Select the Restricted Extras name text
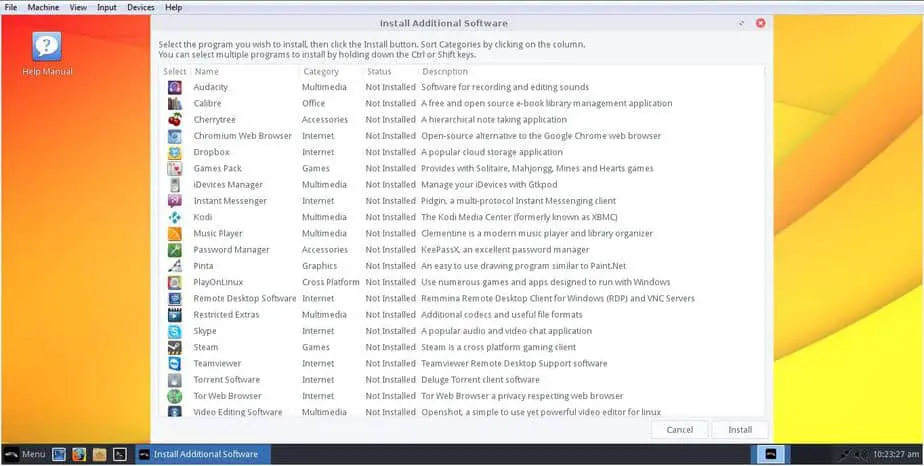The width and height of the screenshot is (924, 466). click(x=226, y=315)
